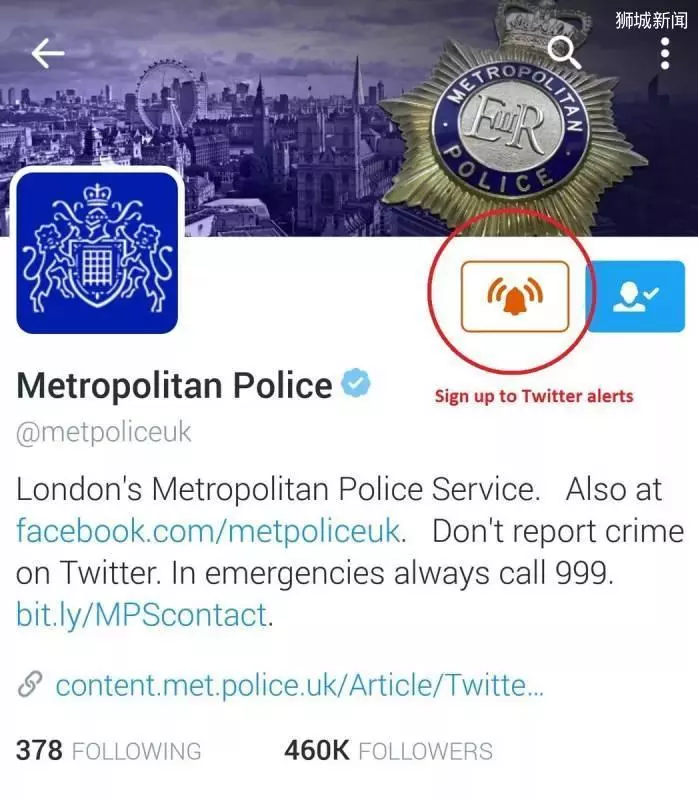Tap the profile bio description text
The image size is (698, 800).
tap(350, 552)
